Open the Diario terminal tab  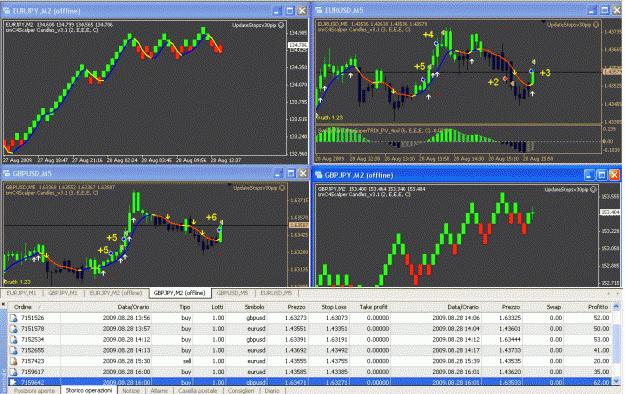pos(272,390)
